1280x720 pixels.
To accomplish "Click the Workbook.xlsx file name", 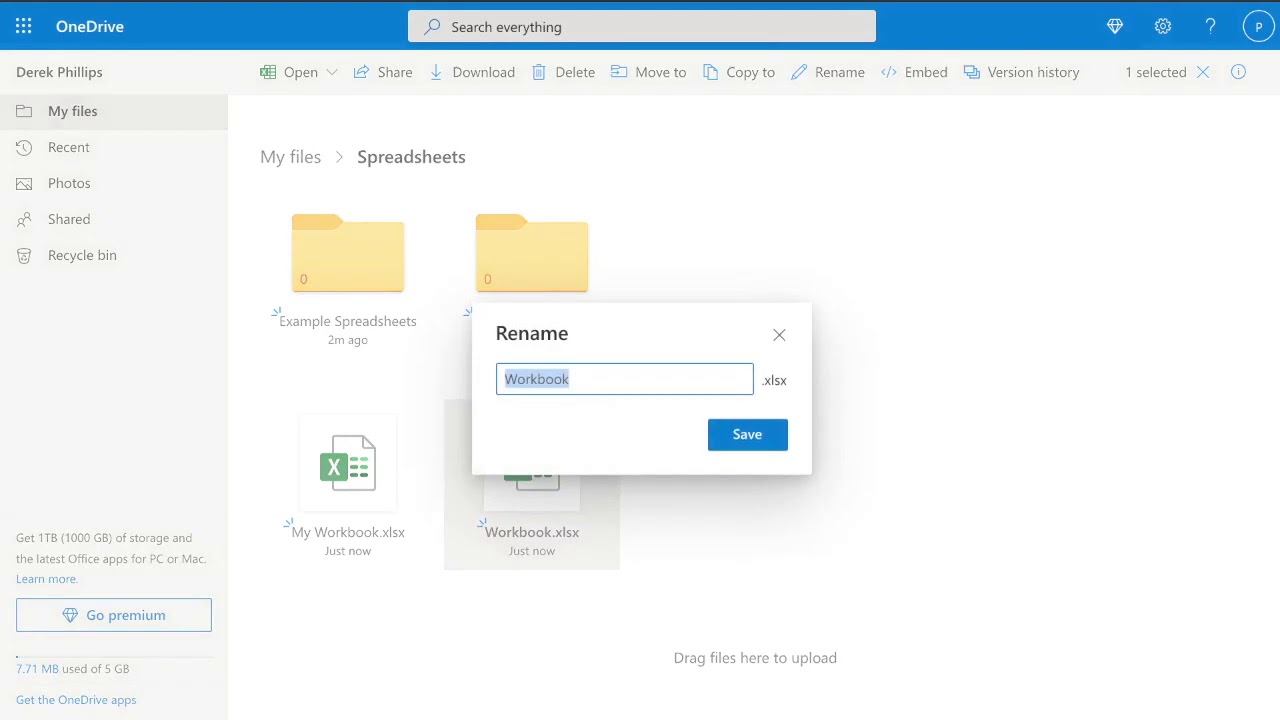I will (x=532, y=532).
